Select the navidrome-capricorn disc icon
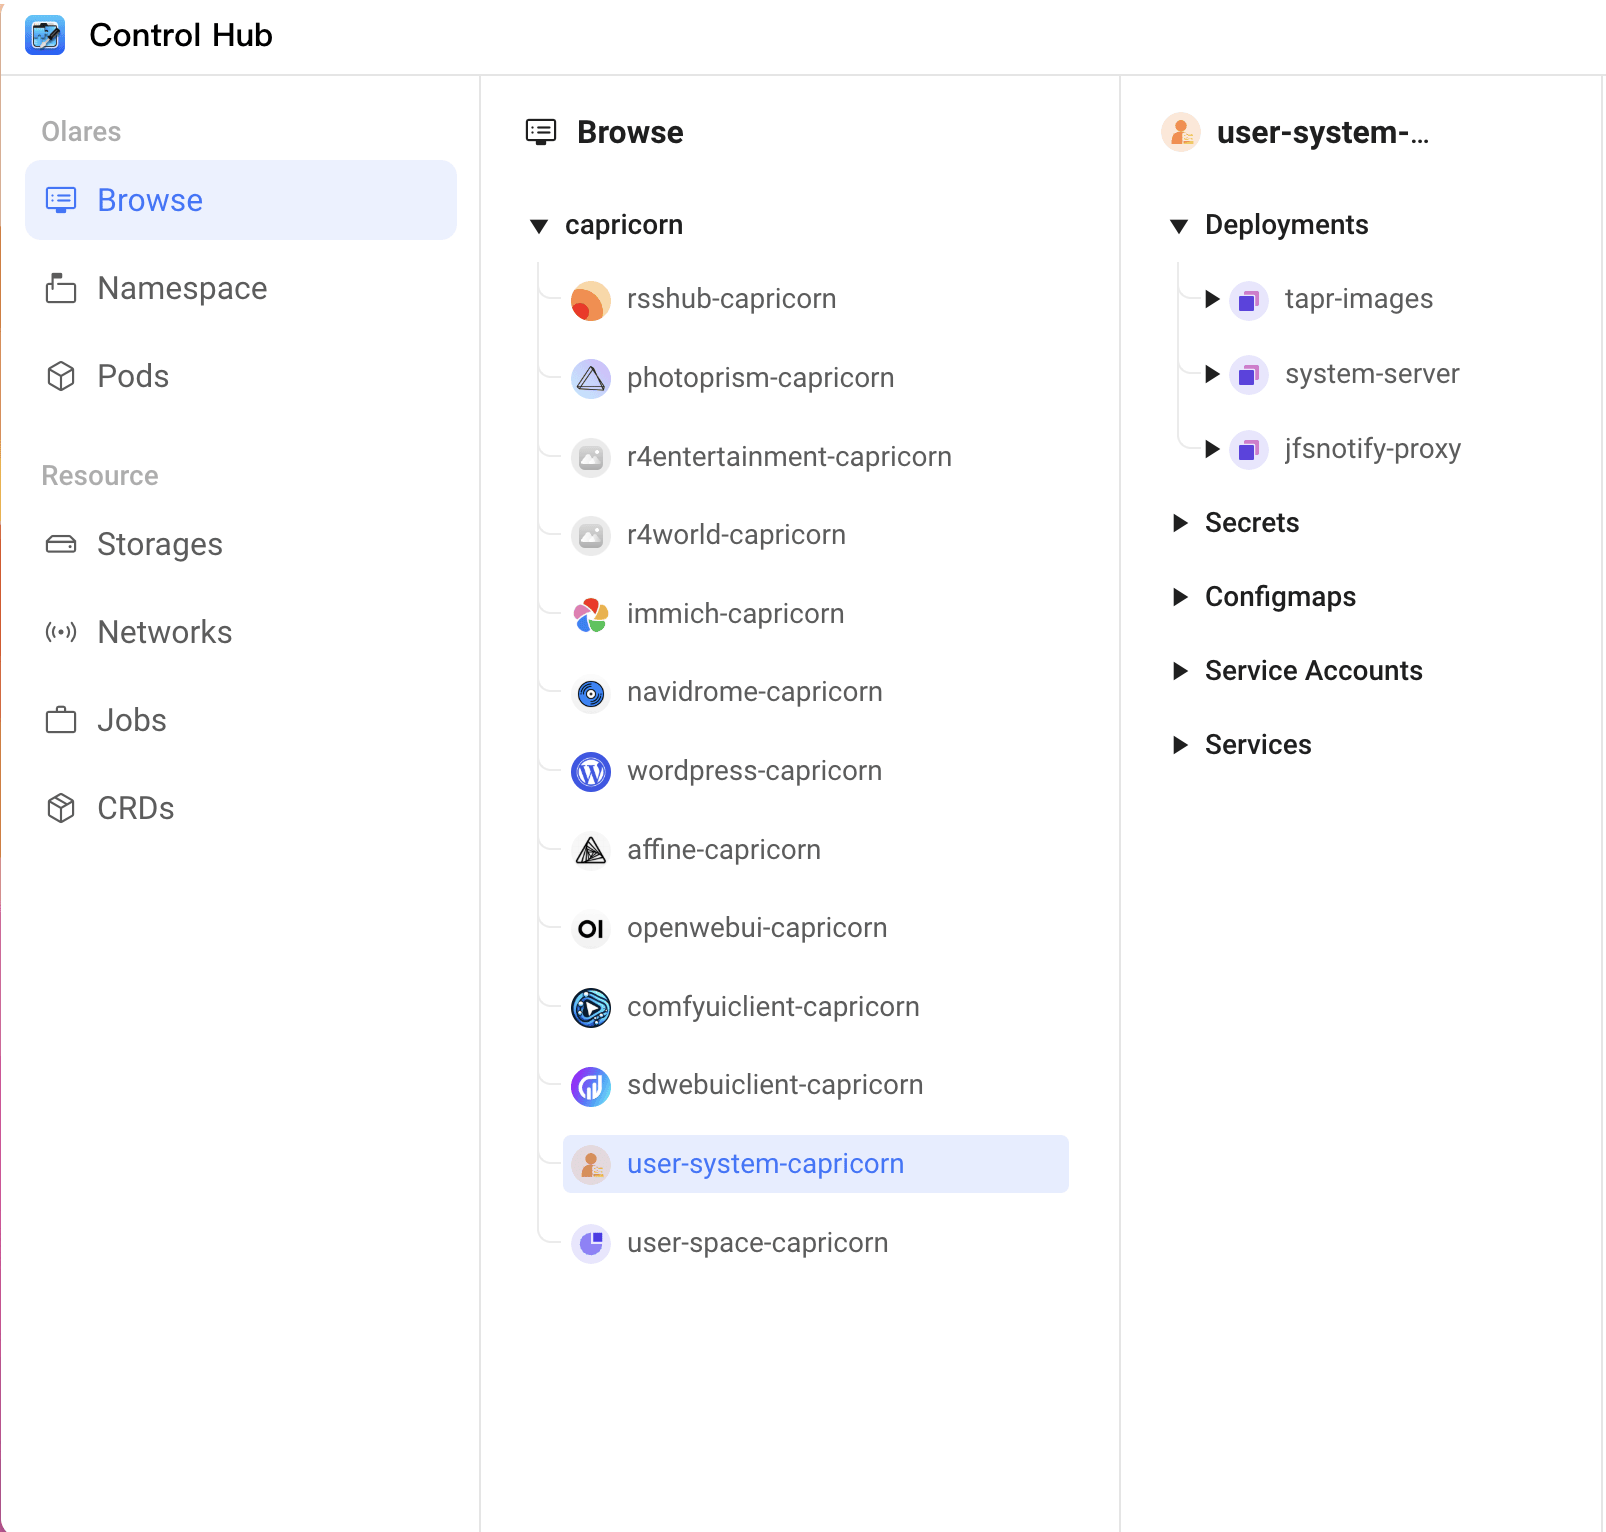Viewport: 1606px width, 1532px height. point(591,693)
